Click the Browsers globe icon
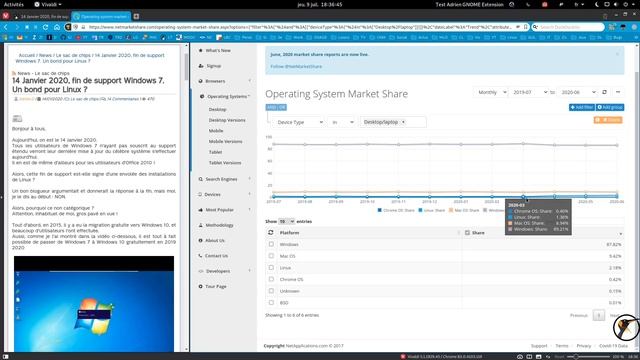The height and width of the screenshot is (360, 640). click(200, 81)
